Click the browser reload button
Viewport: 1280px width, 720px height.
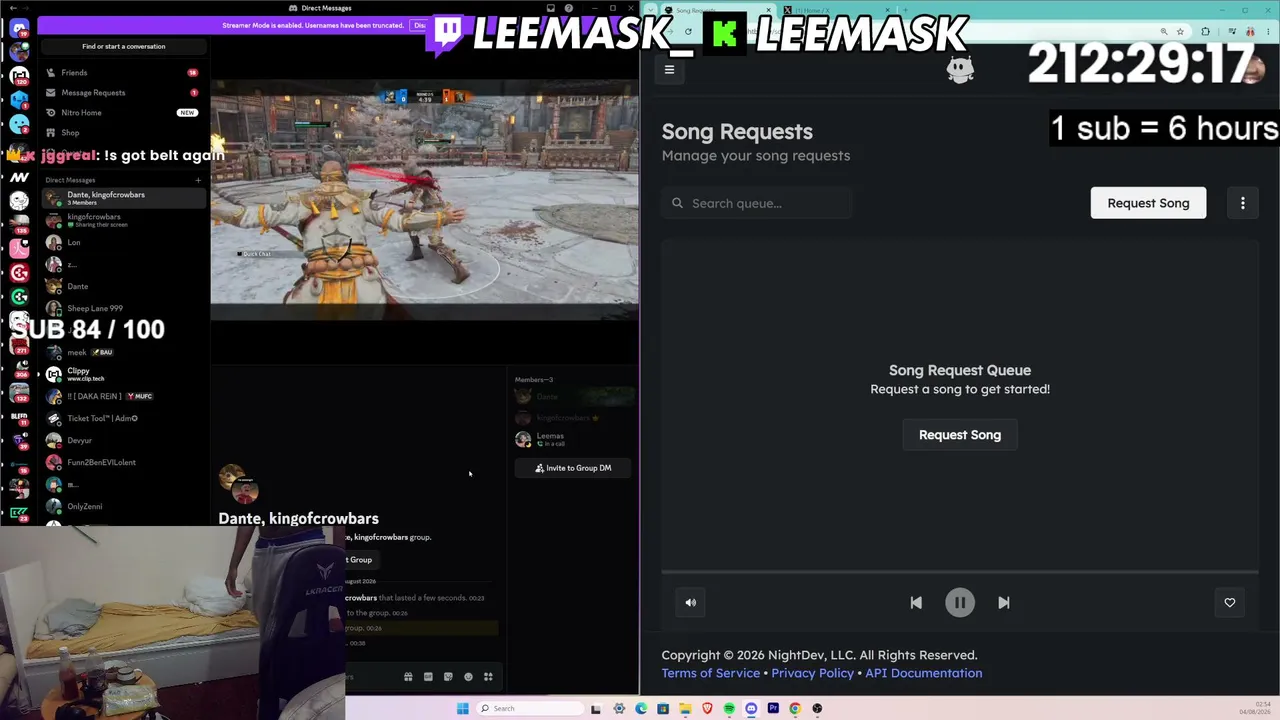click(x=688, y=32)
